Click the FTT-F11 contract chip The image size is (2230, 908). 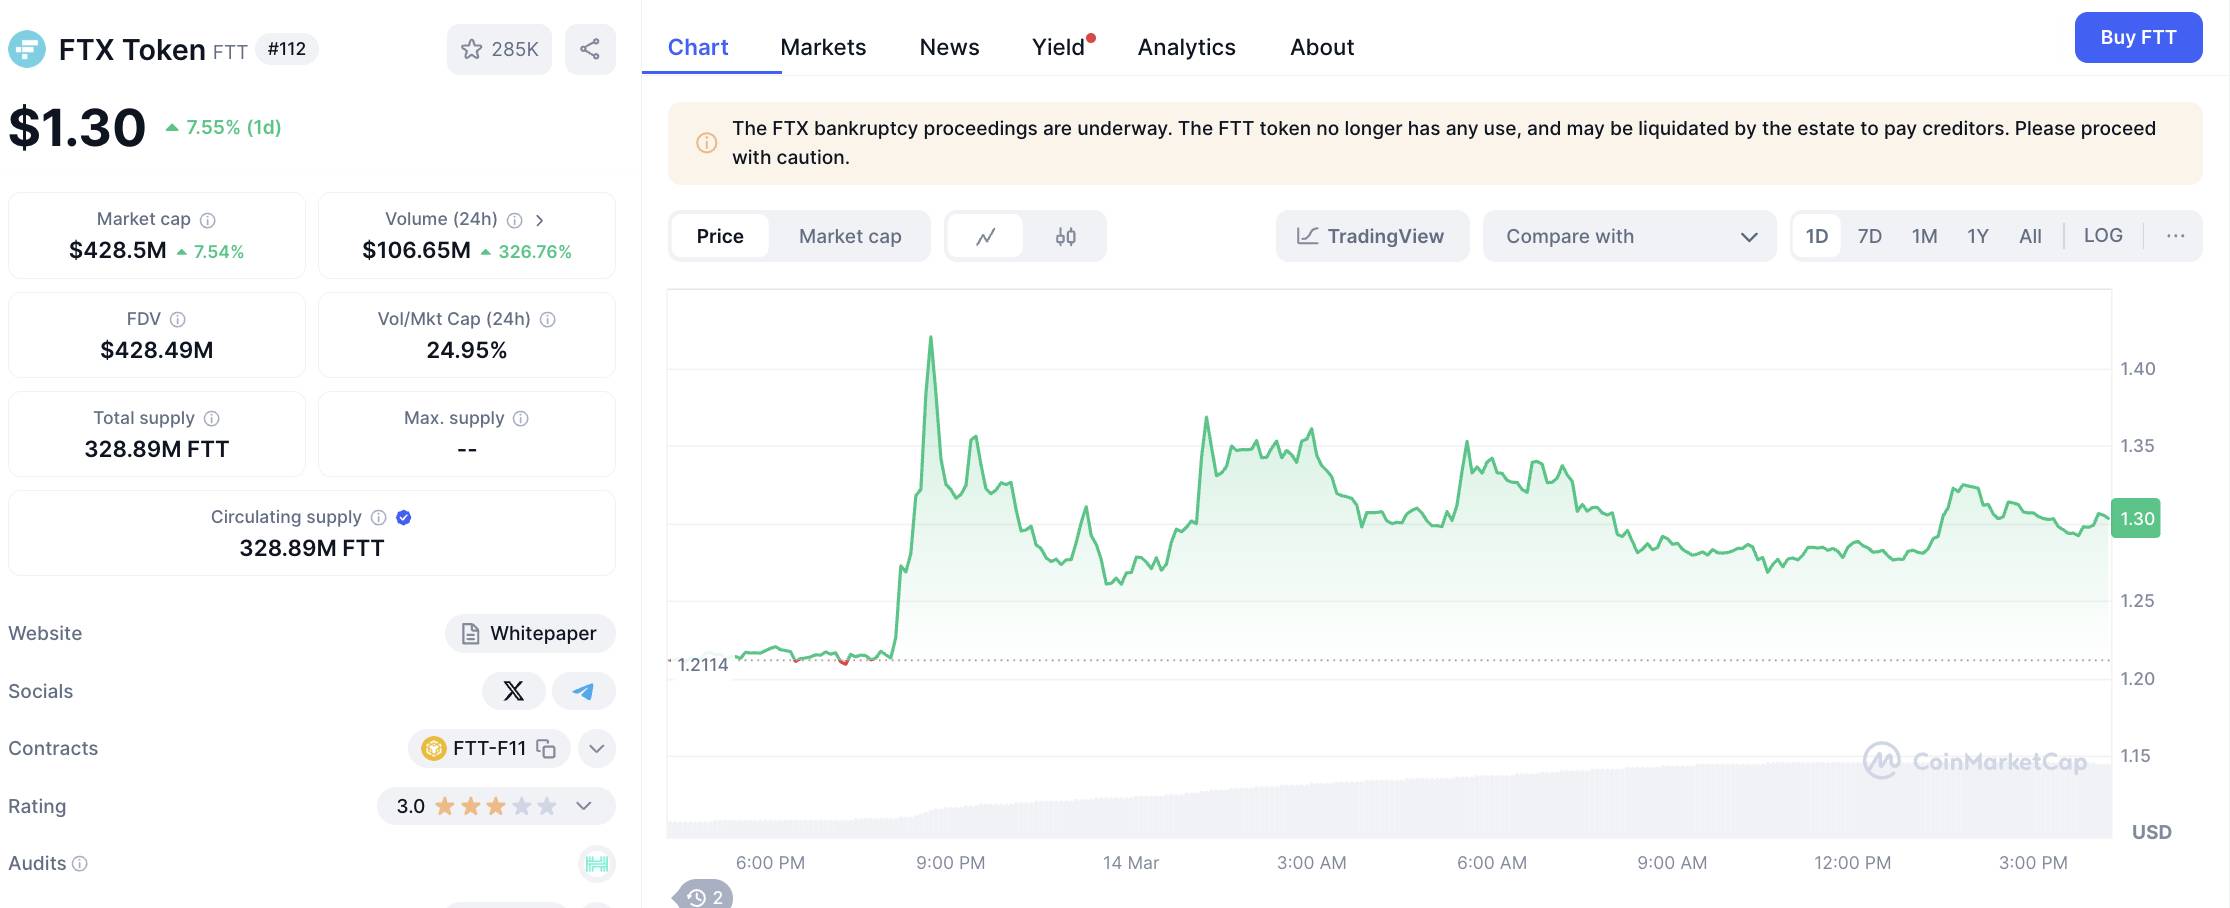coord(489,748)
